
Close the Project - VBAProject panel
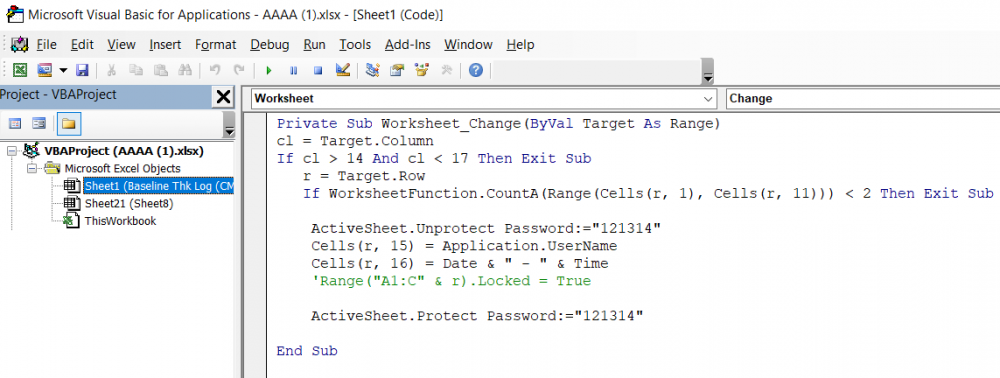tap(223, 96)
